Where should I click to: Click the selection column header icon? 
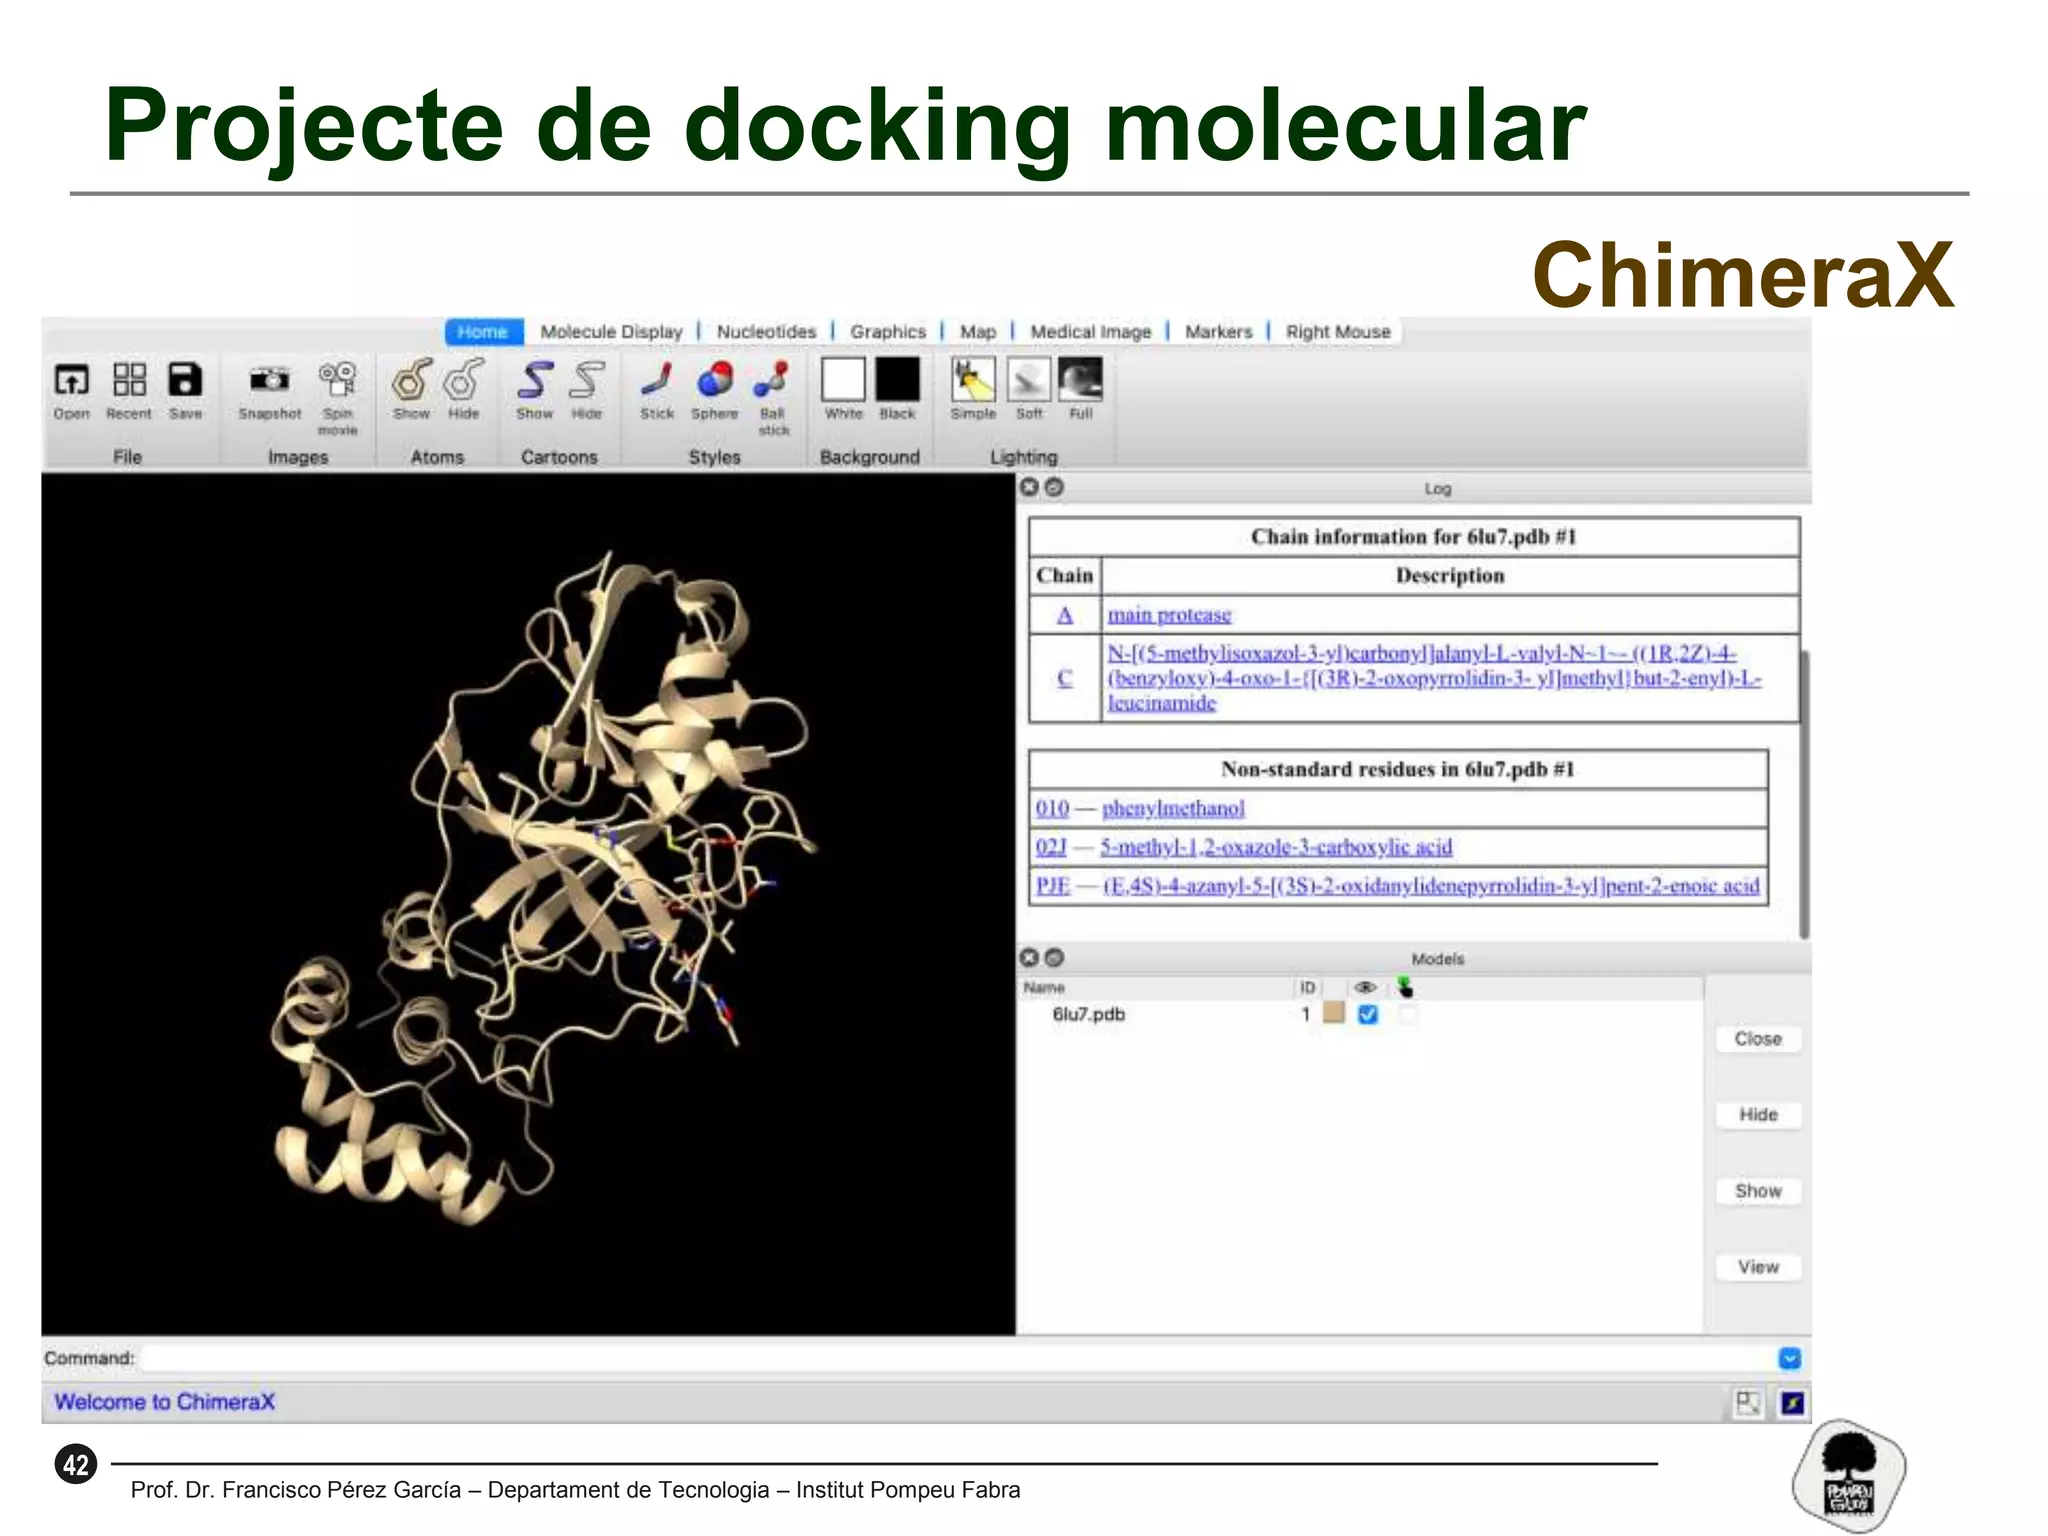pos(1405,987)
